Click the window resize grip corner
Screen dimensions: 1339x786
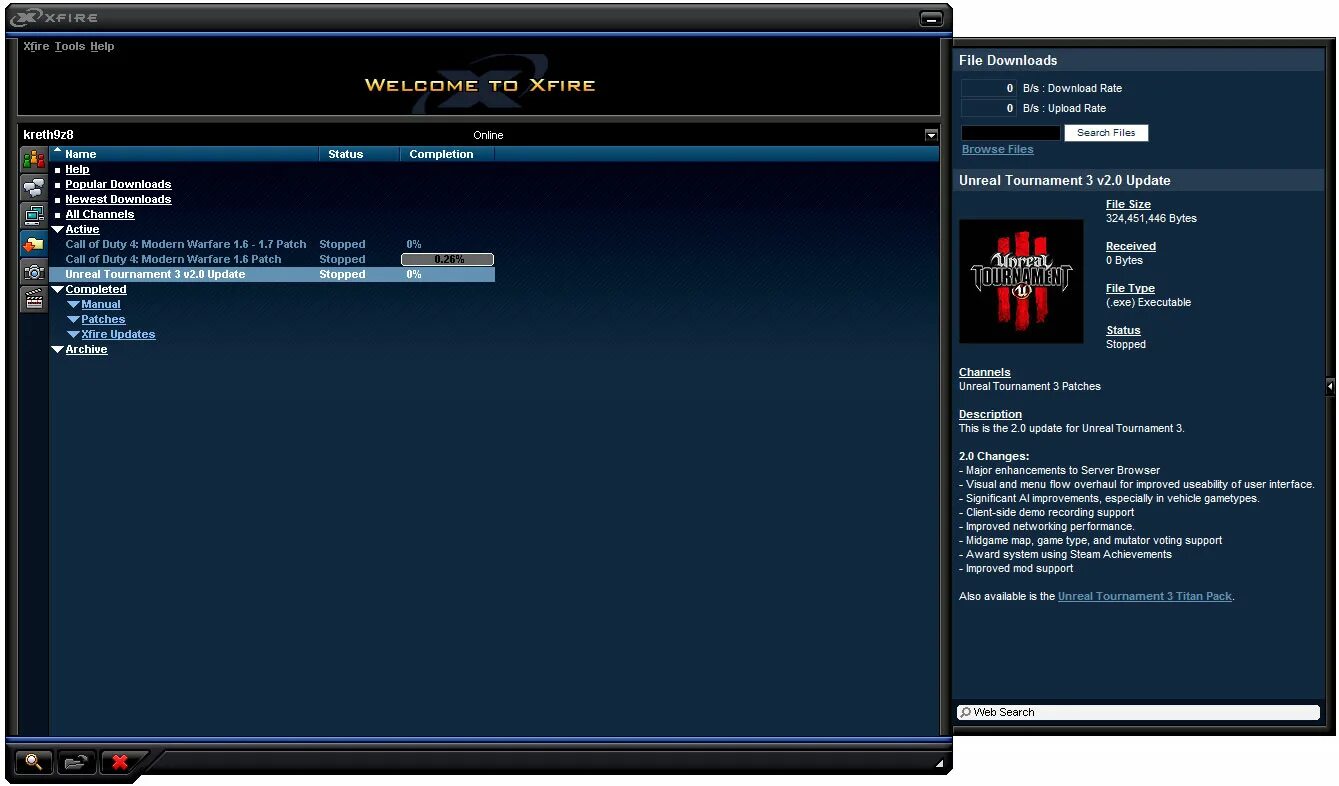point(939,765)
